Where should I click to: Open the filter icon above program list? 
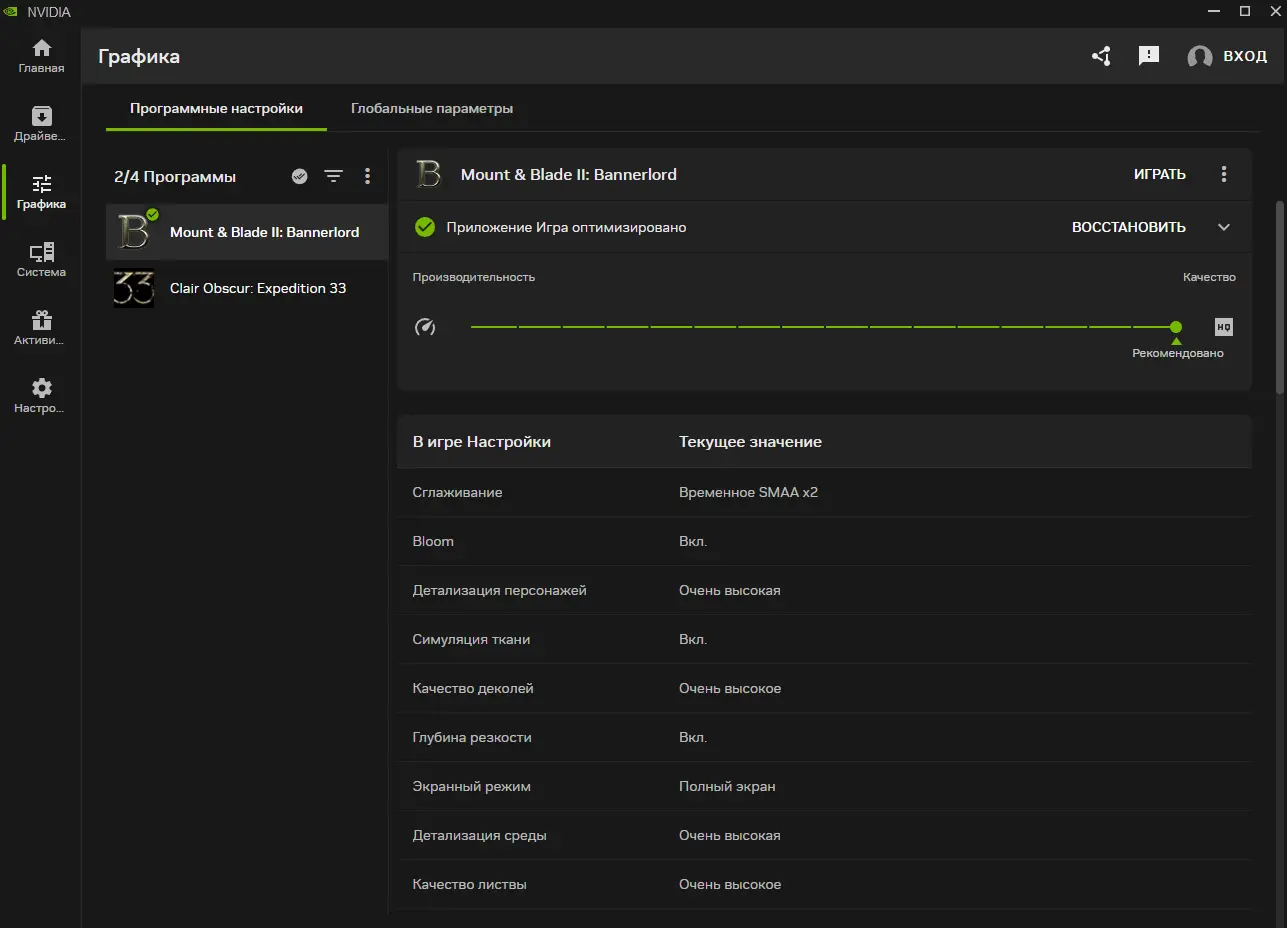click(x=333, y=176)
